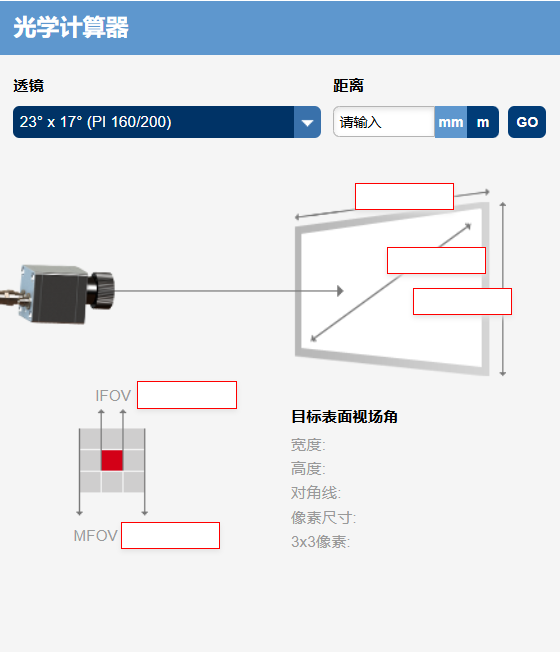Click the MFOV value box

coord(170,536)
